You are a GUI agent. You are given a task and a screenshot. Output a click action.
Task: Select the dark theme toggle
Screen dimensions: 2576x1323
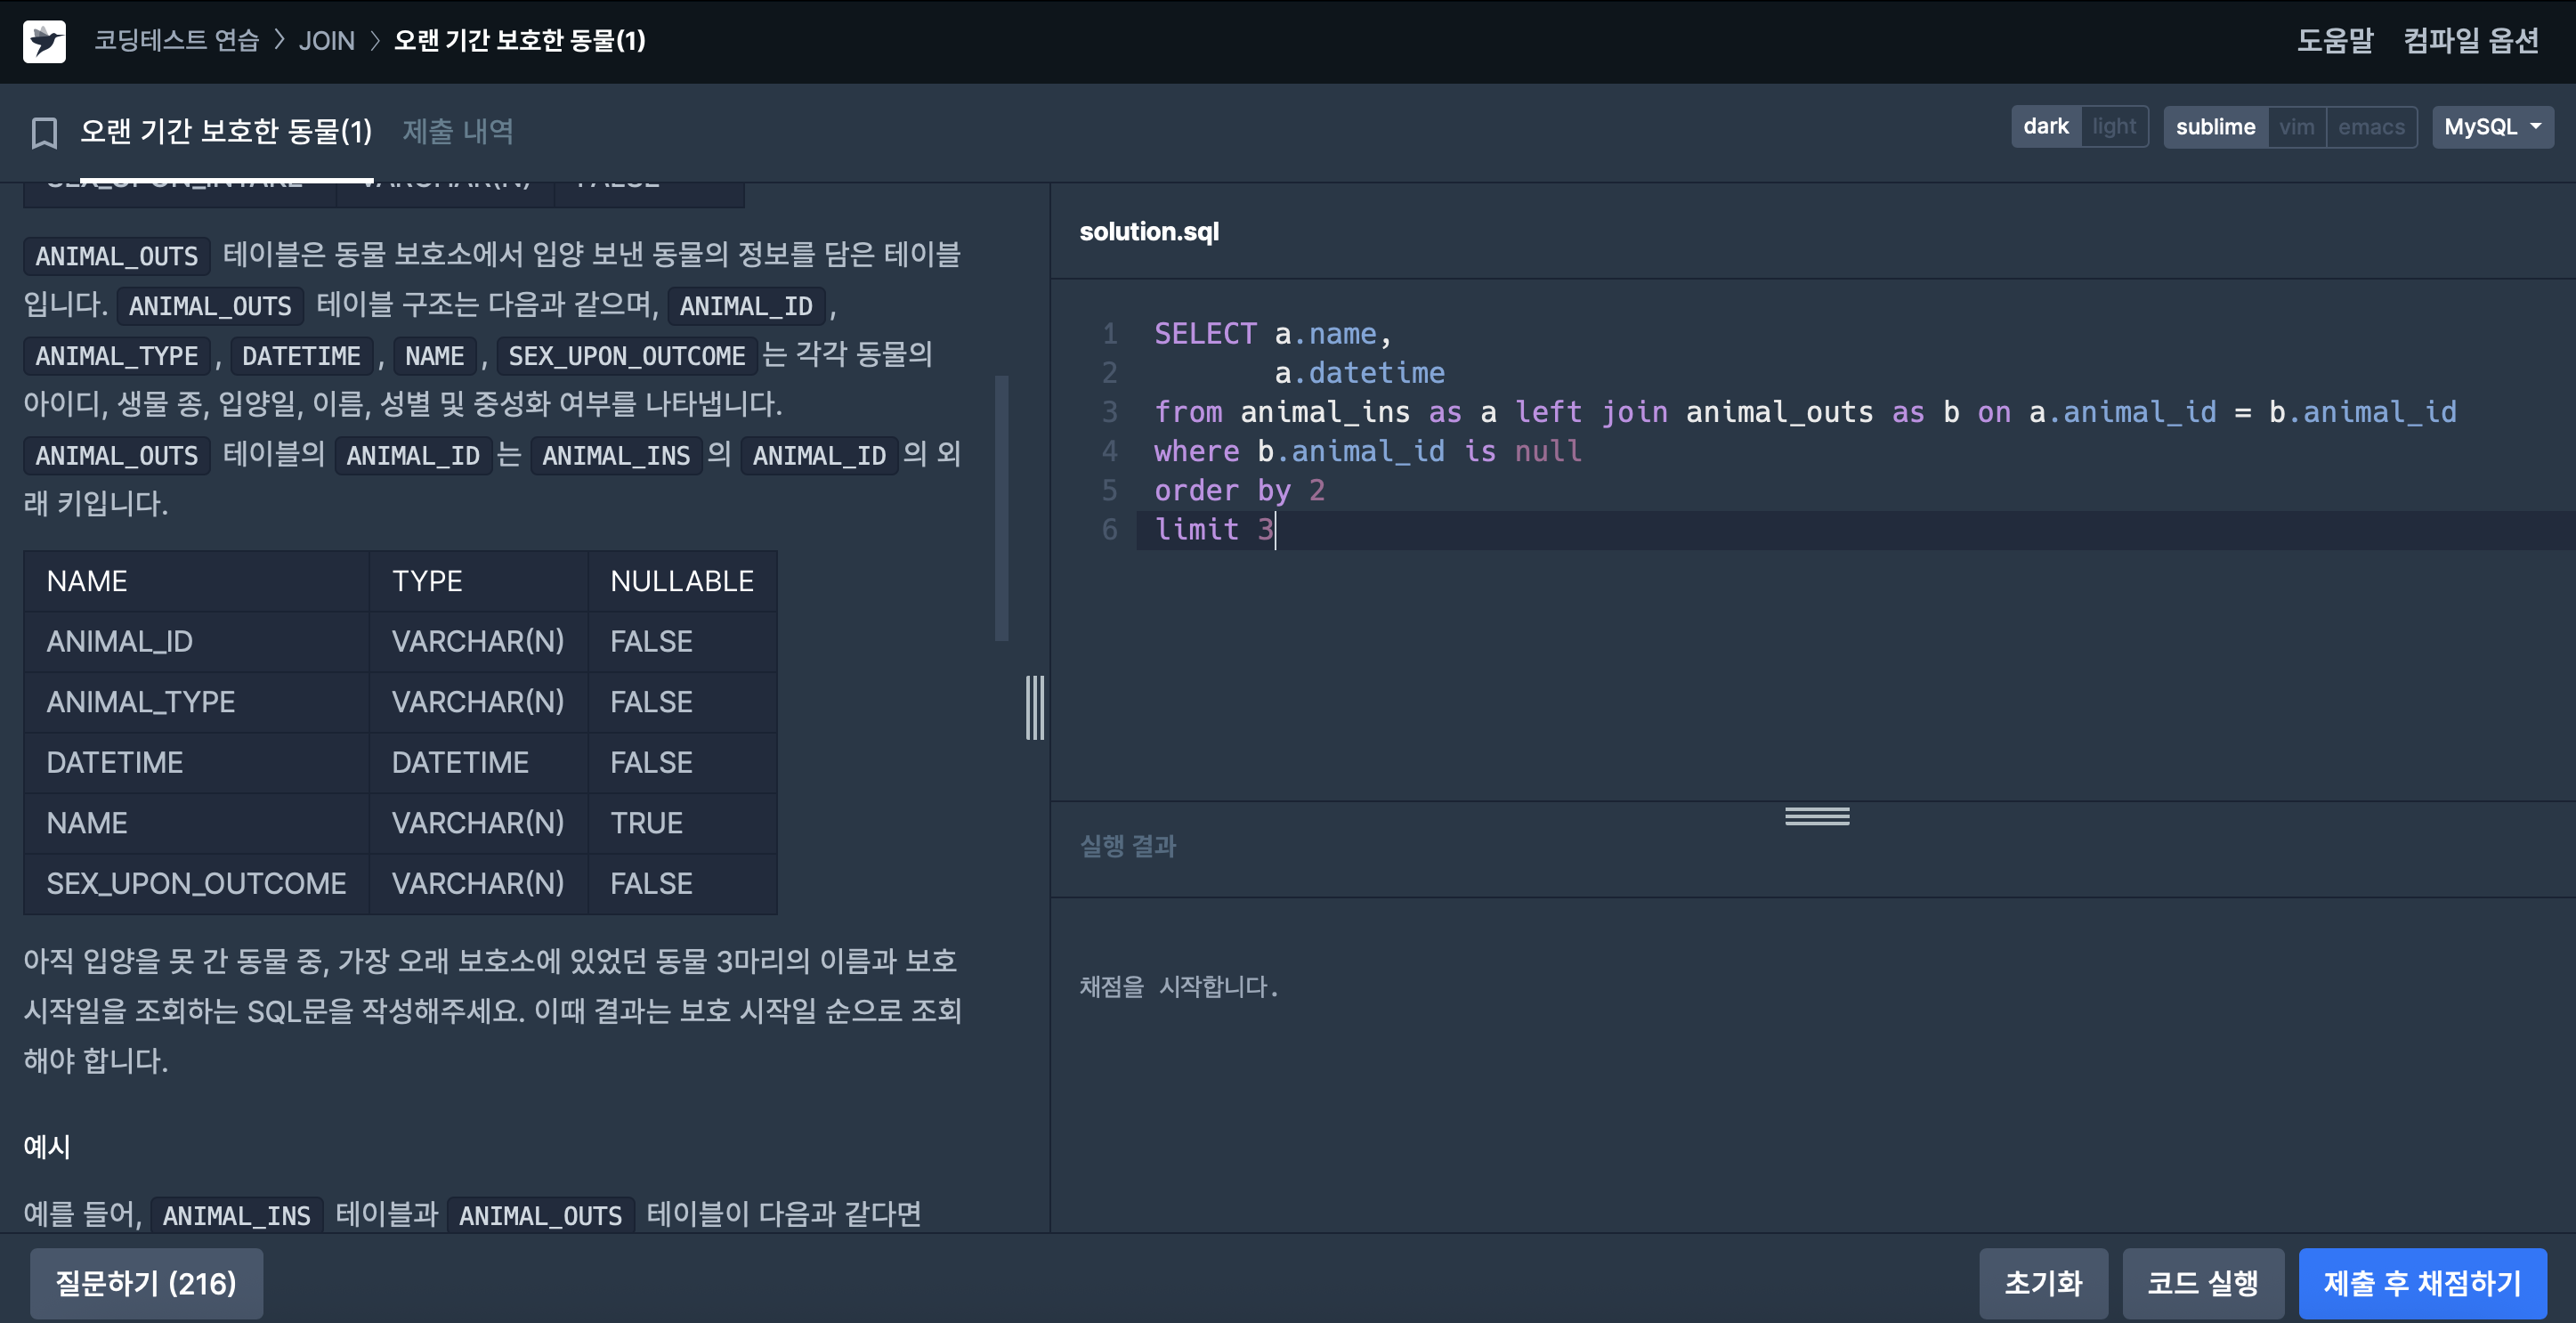[2045, 127]
